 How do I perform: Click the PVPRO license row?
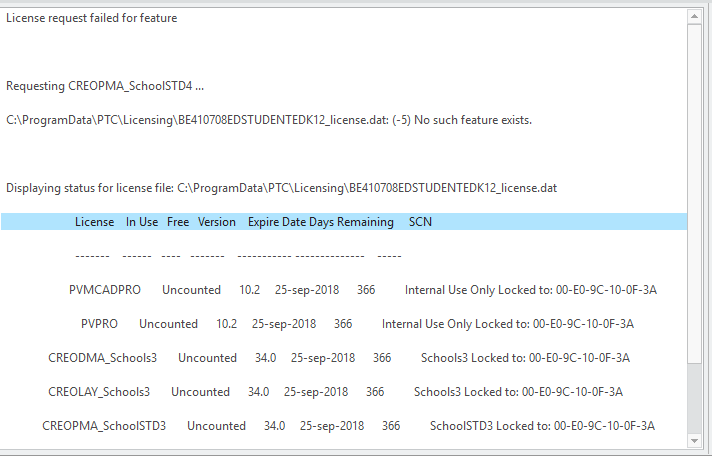pos(357,324)
